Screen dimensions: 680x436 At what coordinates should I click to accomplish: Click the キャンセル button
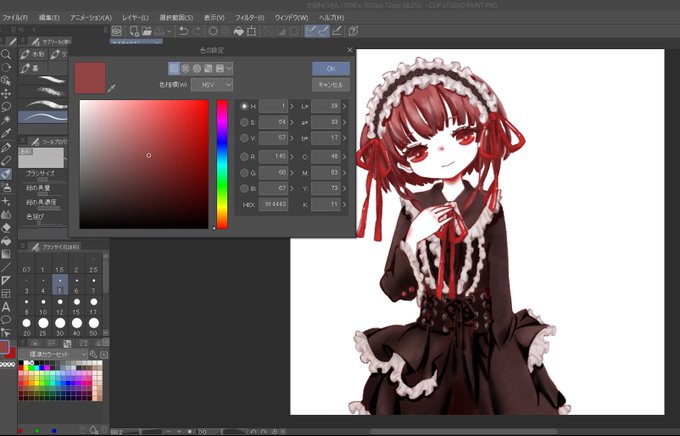331,85
